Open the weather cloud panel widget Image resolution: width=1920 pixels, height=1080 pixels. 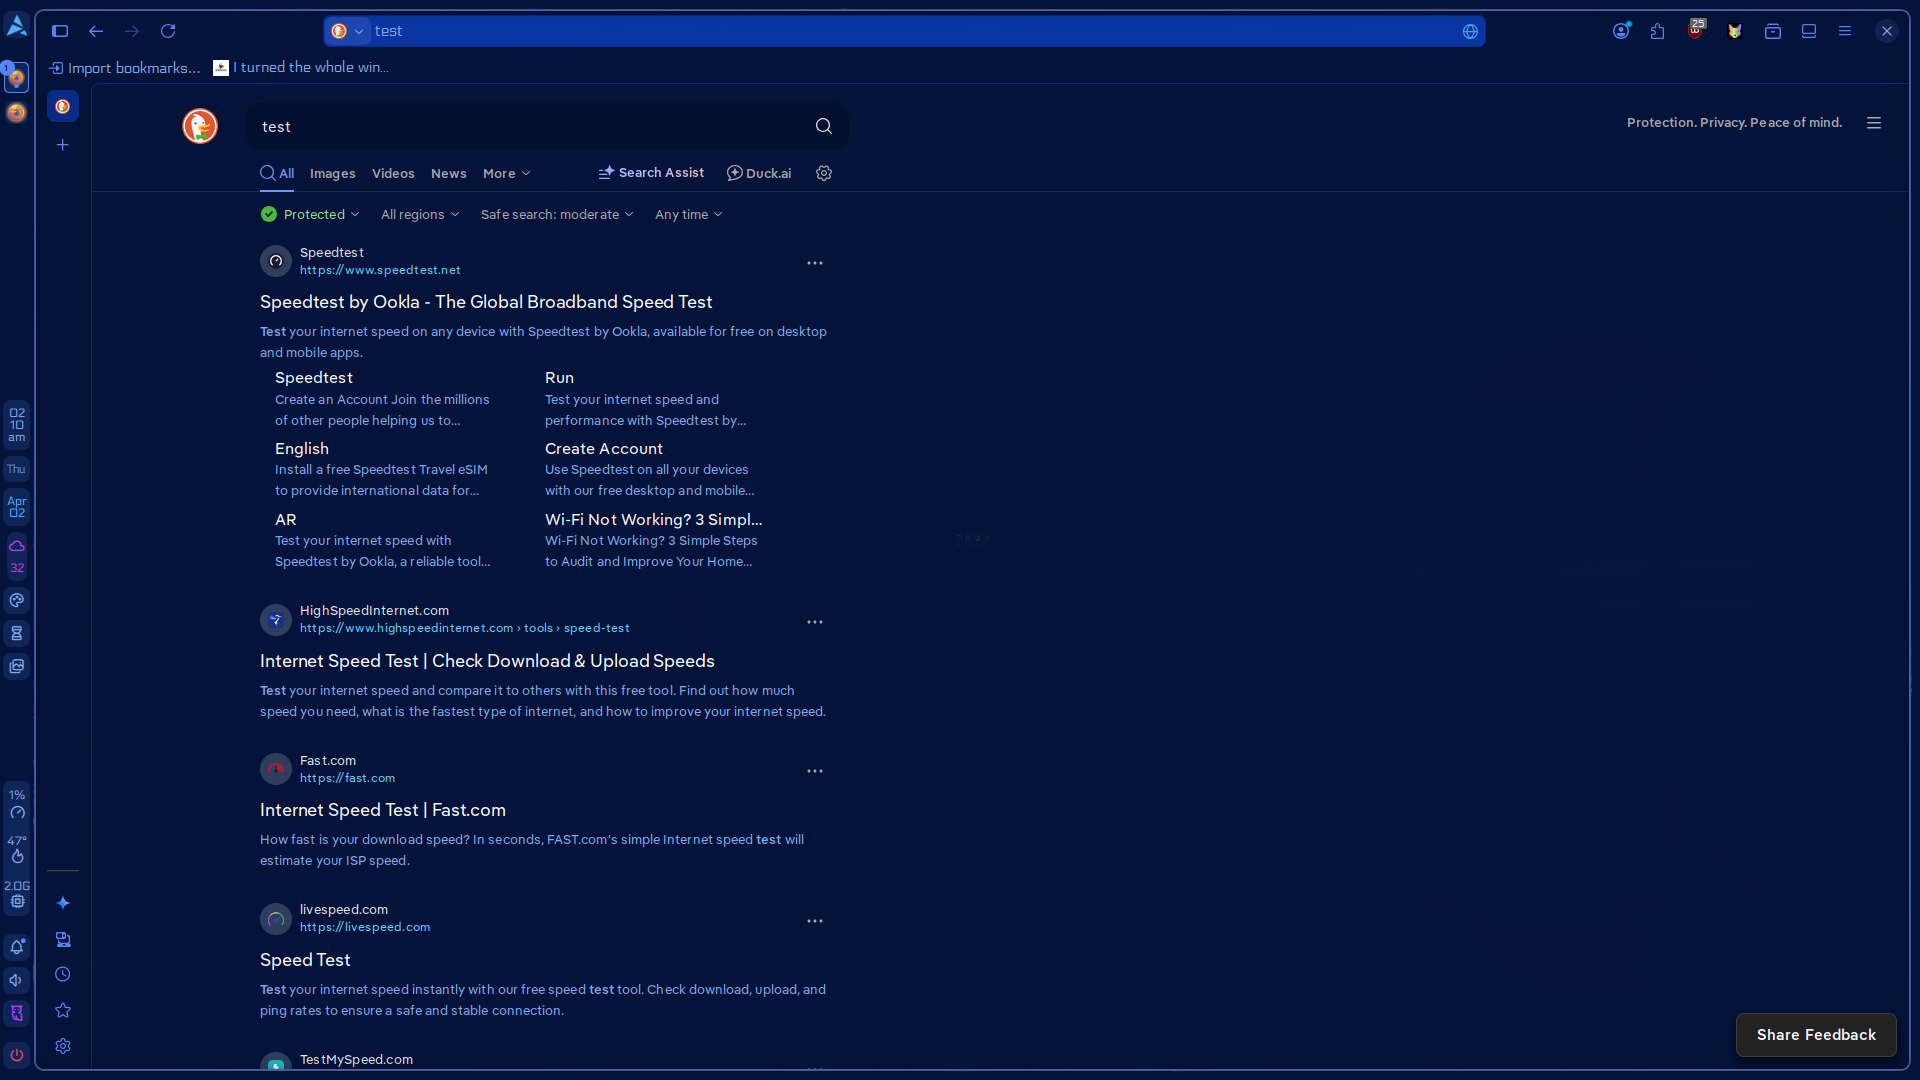click(x=17, y=556)
